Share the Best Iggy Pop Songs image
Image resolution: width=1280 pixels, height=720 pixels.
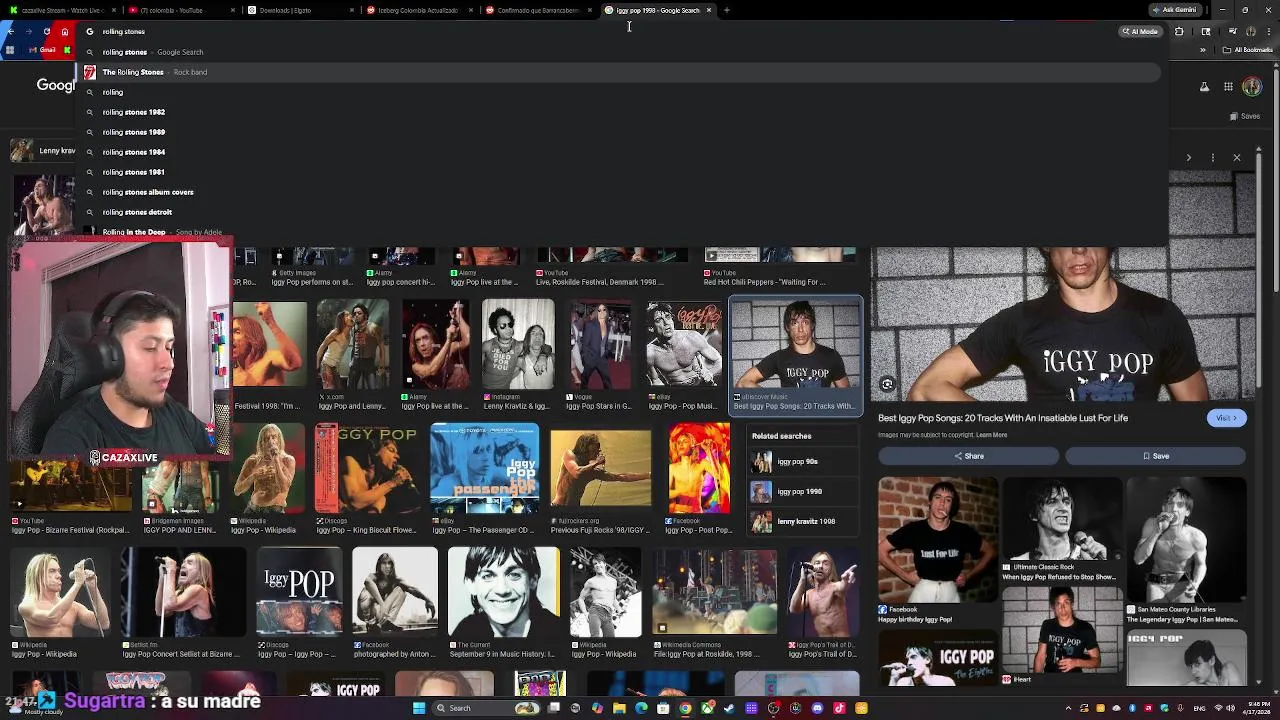coord(968,456)
